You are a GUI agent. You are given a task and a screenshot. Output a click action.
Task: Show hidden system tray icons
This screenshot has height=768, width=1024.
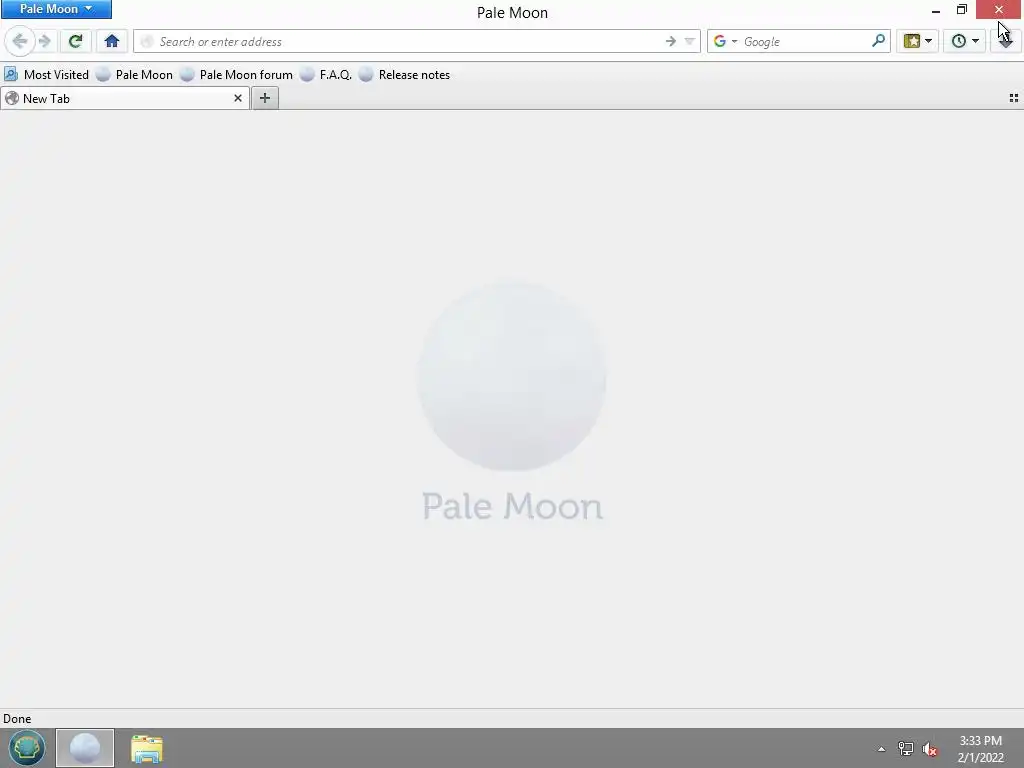point(882,748)
